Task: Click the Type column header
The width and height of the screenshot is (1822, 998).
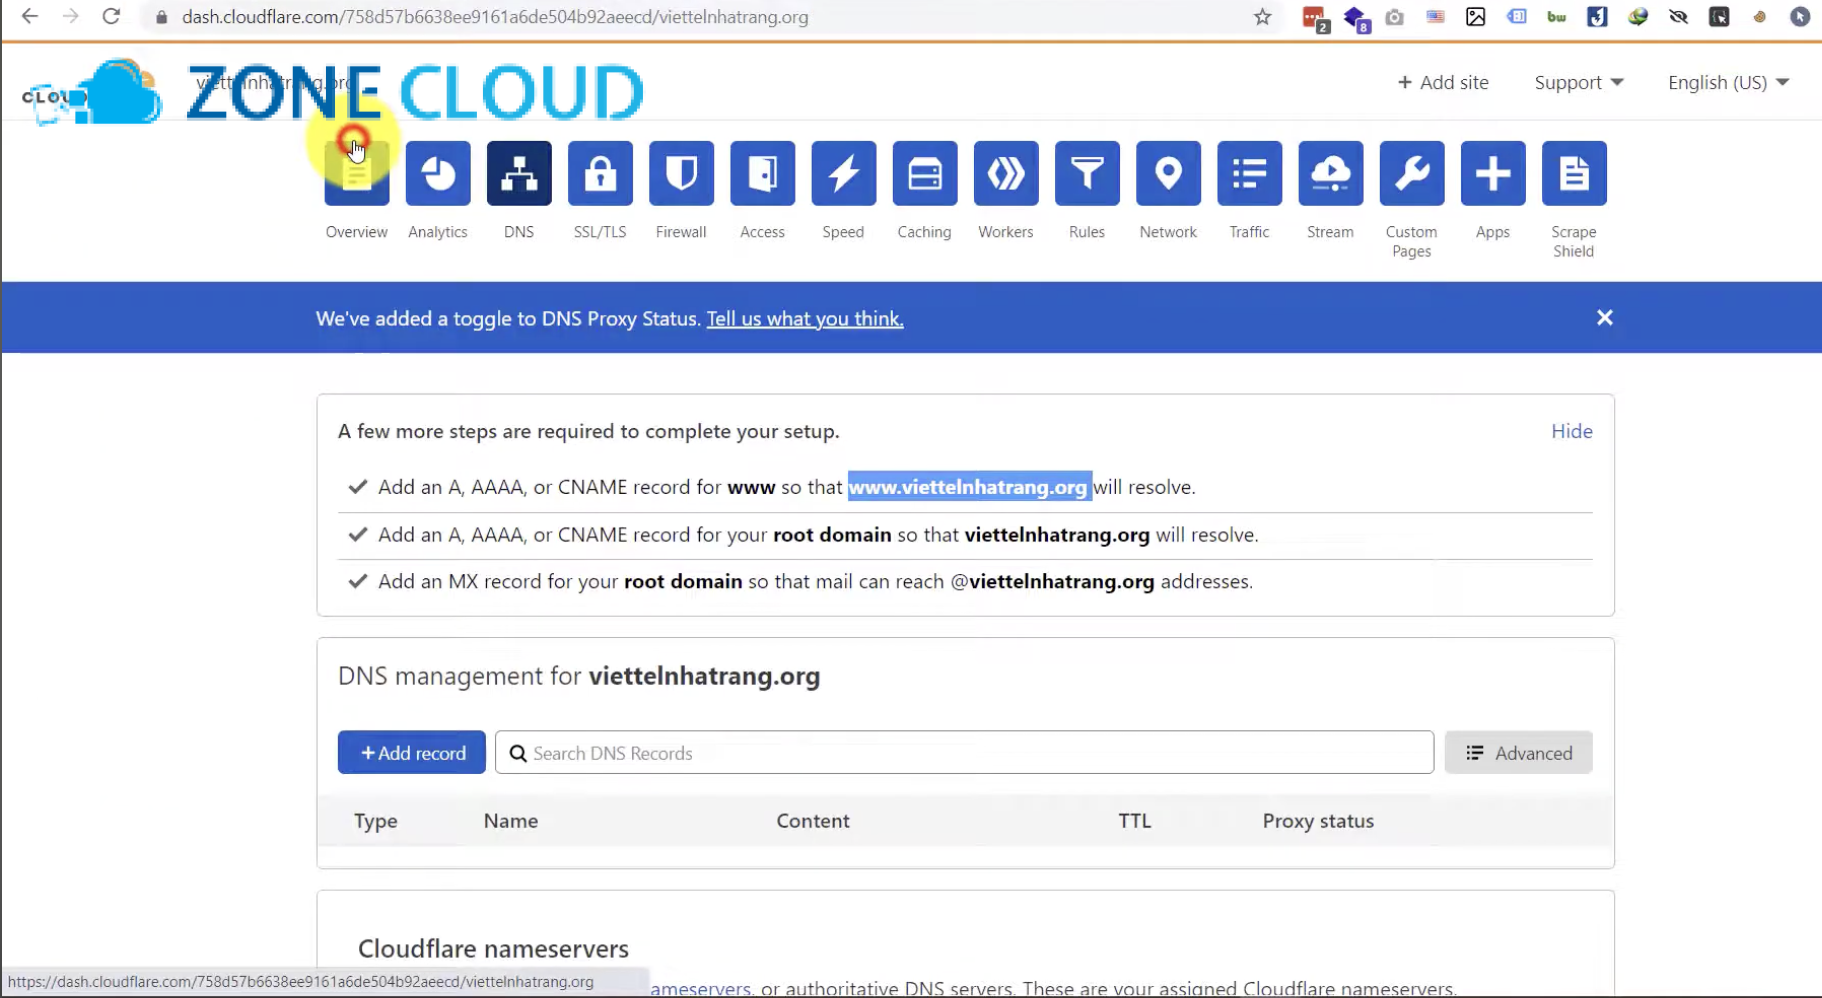Action: (376, 821)
